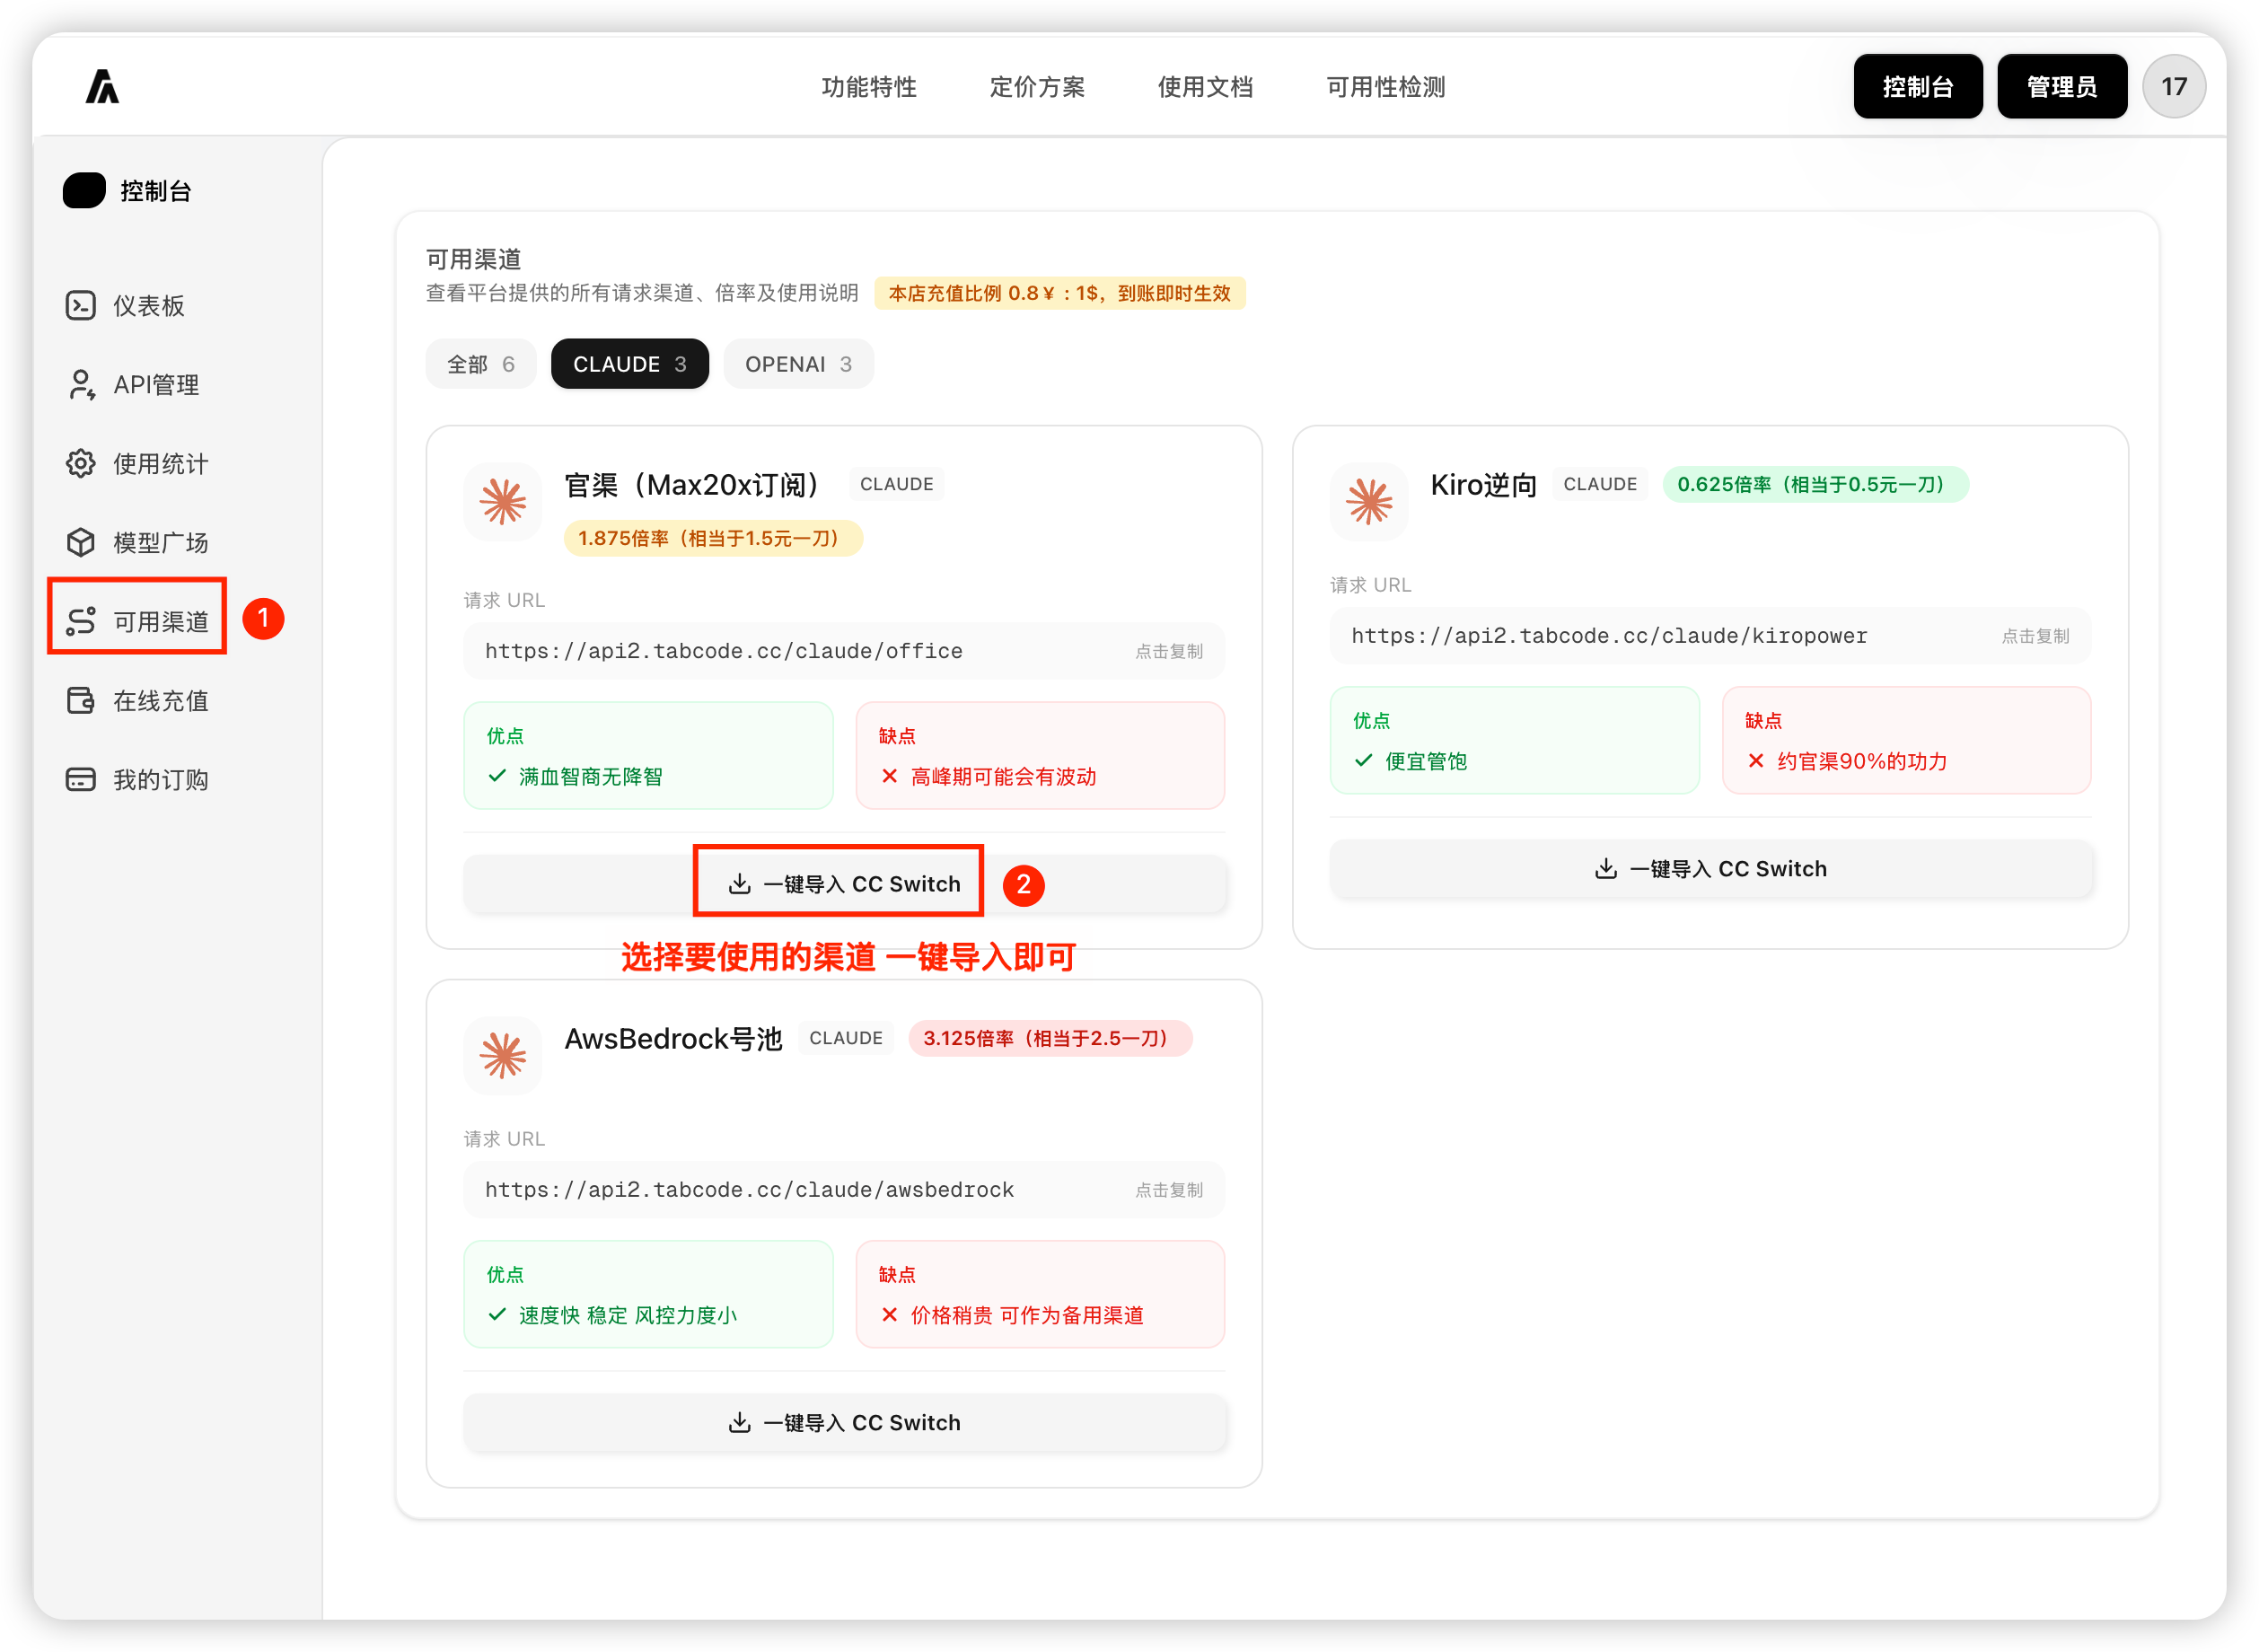This screenshot has width=2259, height=1652.
Task: Select the 使用统计 gear icon
Action: pos(81,463)
